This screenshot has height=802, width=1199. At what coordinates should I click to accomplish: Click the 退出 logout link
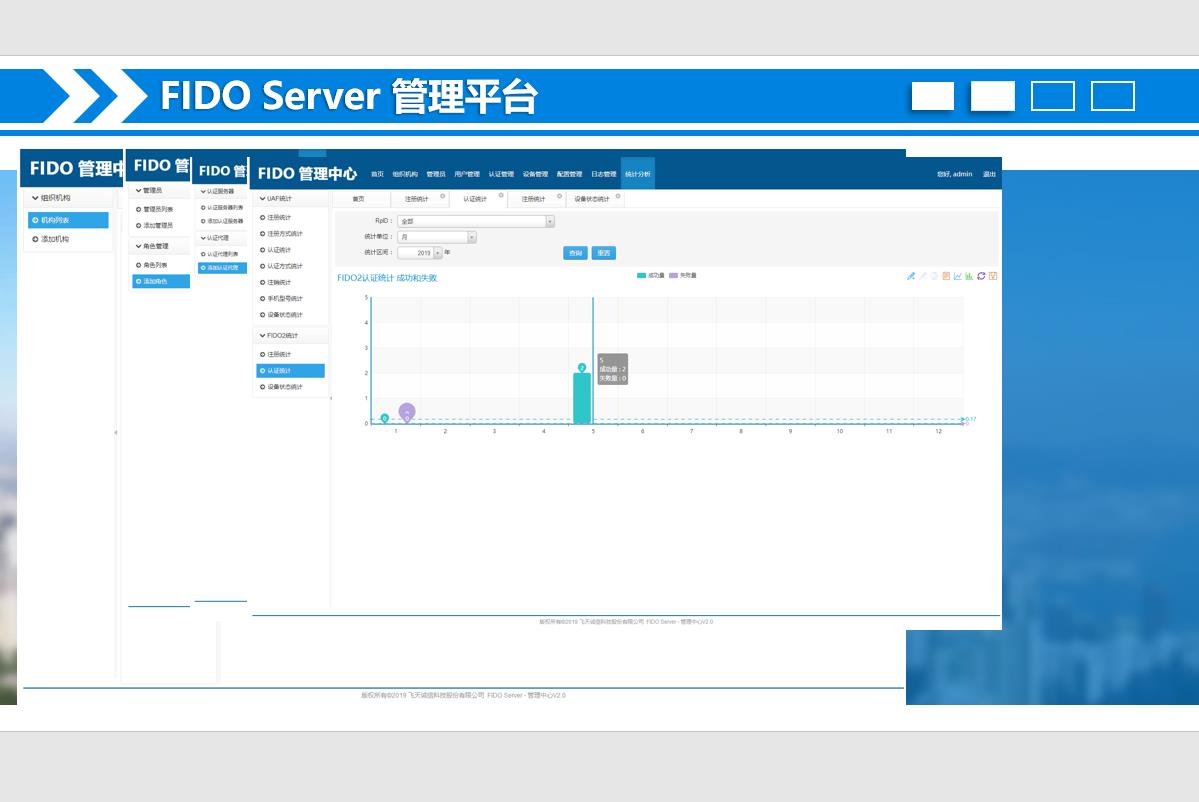pos(989,174)
